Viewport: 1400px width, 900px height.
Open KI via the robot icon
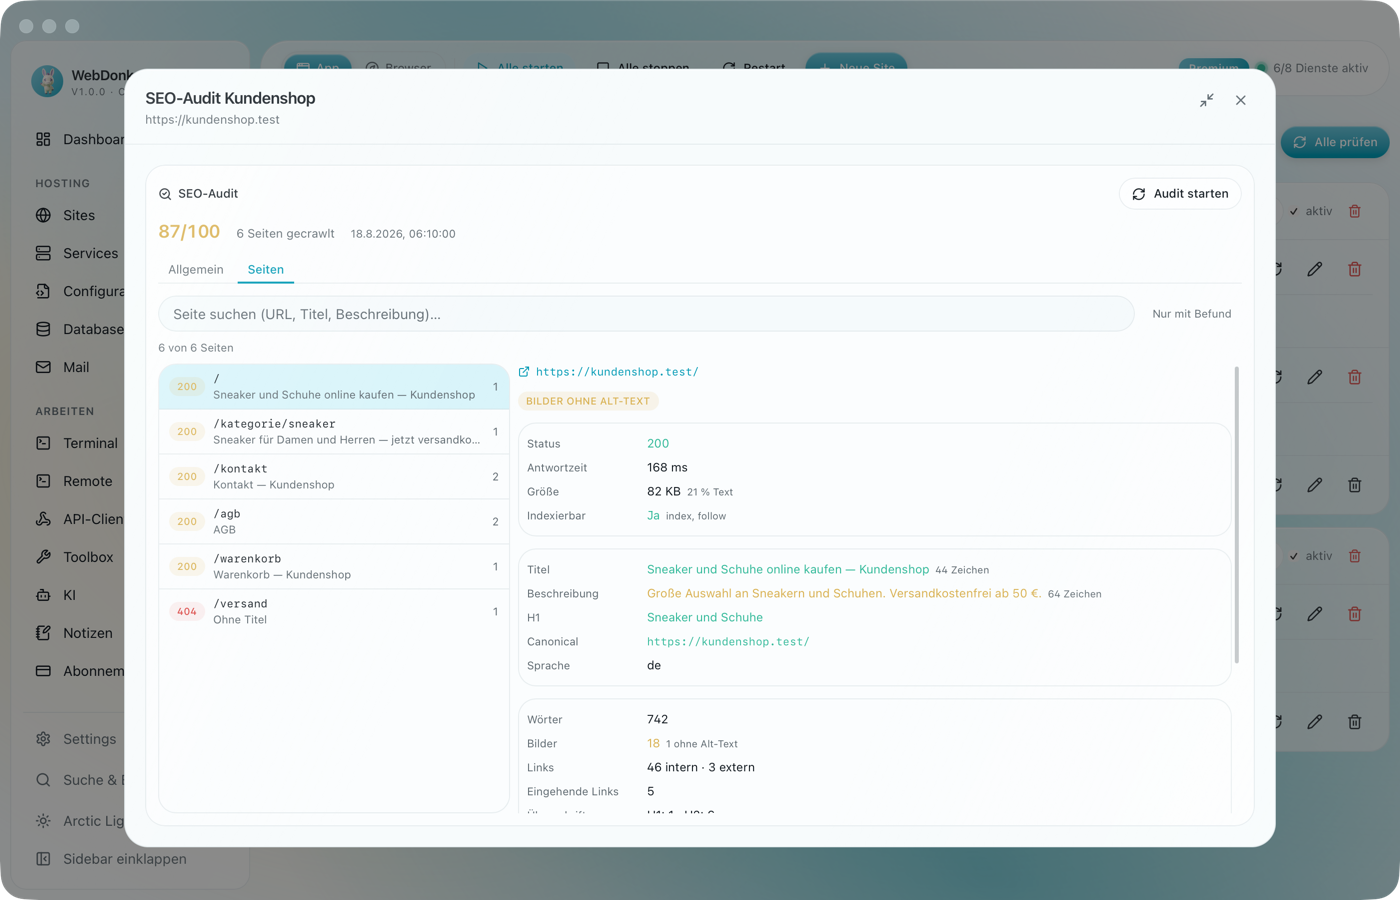43,595
